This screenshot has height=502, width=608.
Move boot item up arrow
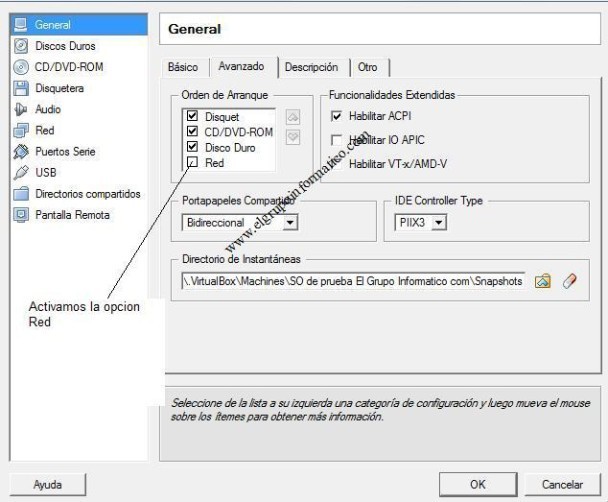click(293, 117)
